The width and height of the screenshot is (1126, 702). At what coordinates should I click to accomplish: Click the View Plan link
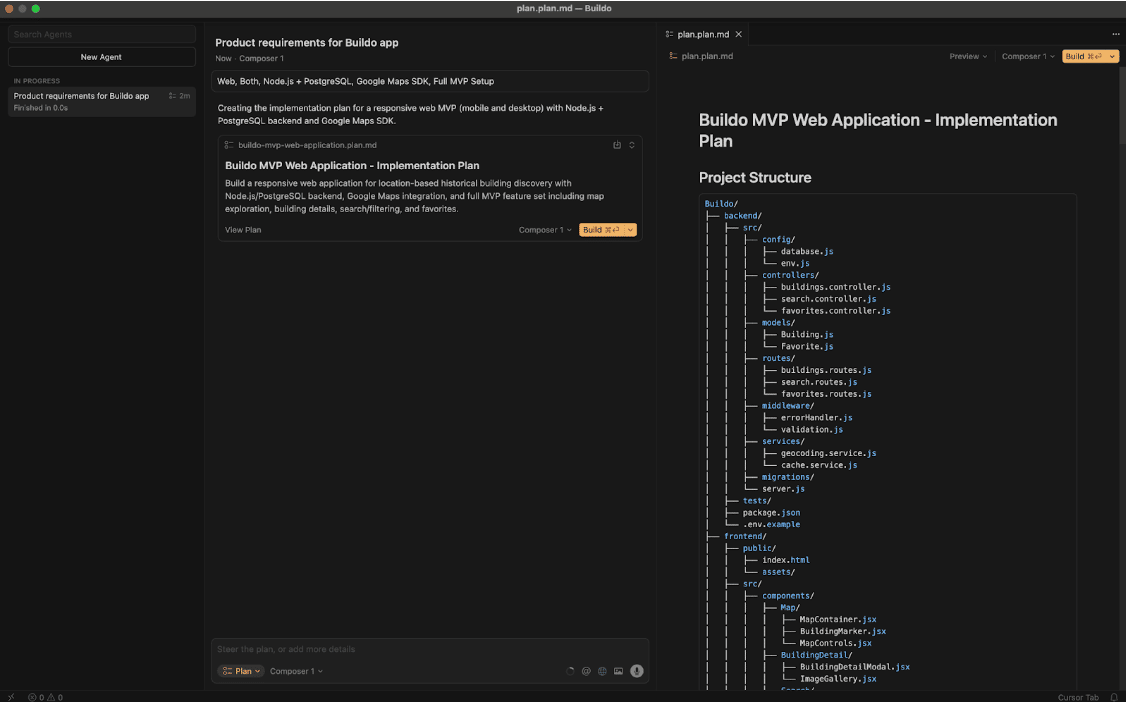tap(243, 230)
